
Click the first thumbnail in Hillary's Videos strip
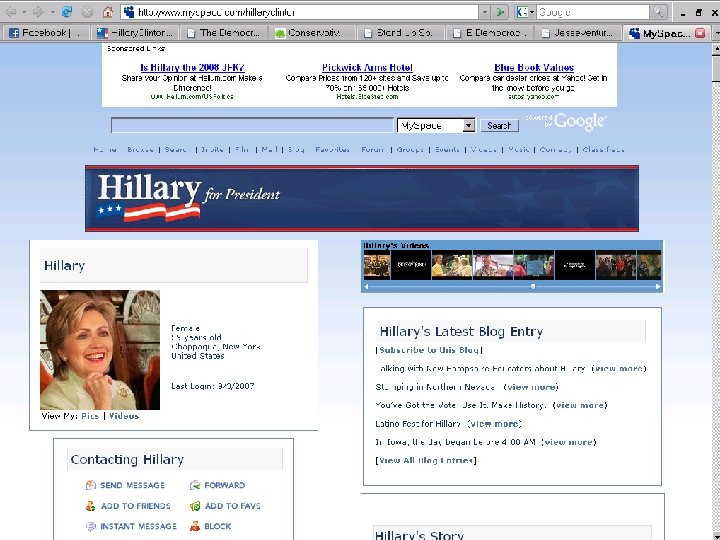tap(377, 265)
